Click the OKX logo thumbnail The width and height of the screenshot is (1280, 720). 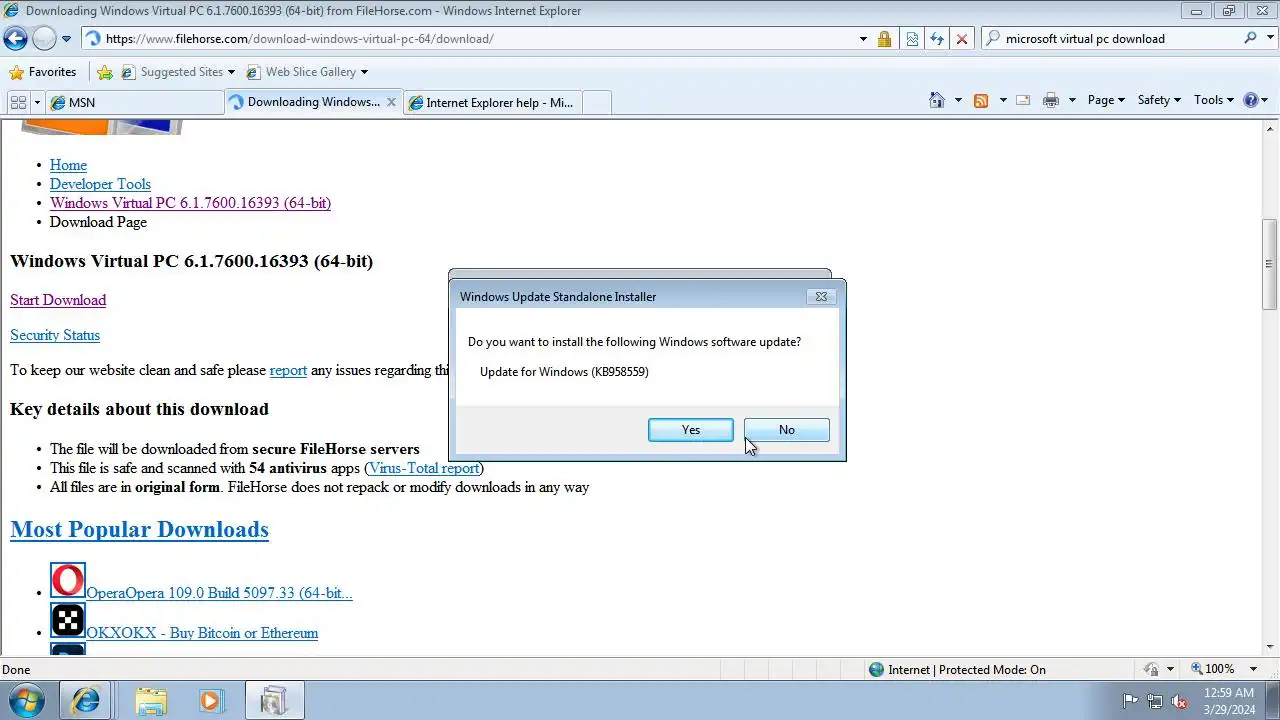[x=68, y=620]
